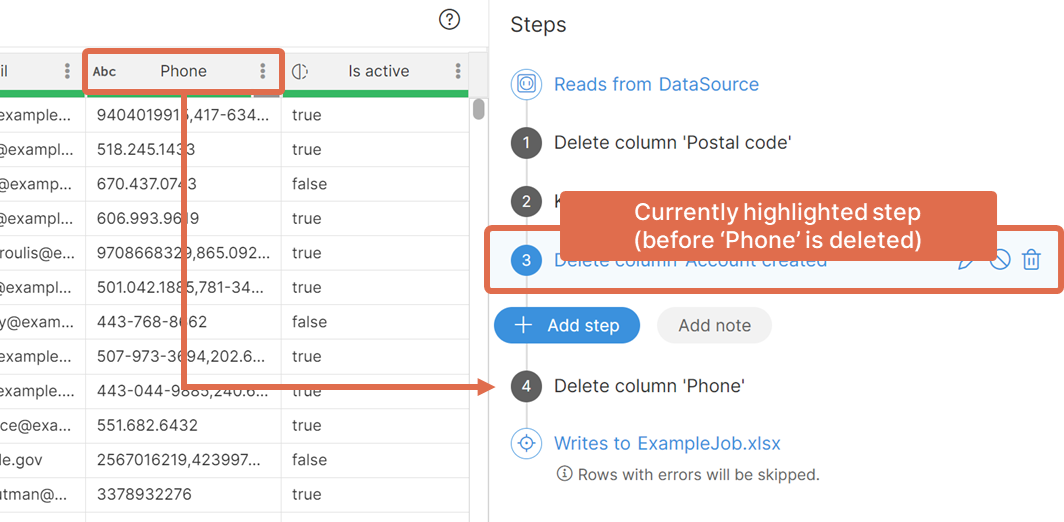Delete step 3 with the trash icon
Image resolution: width=1064 pixels, height=522 pixels.
pos(1032,261)
